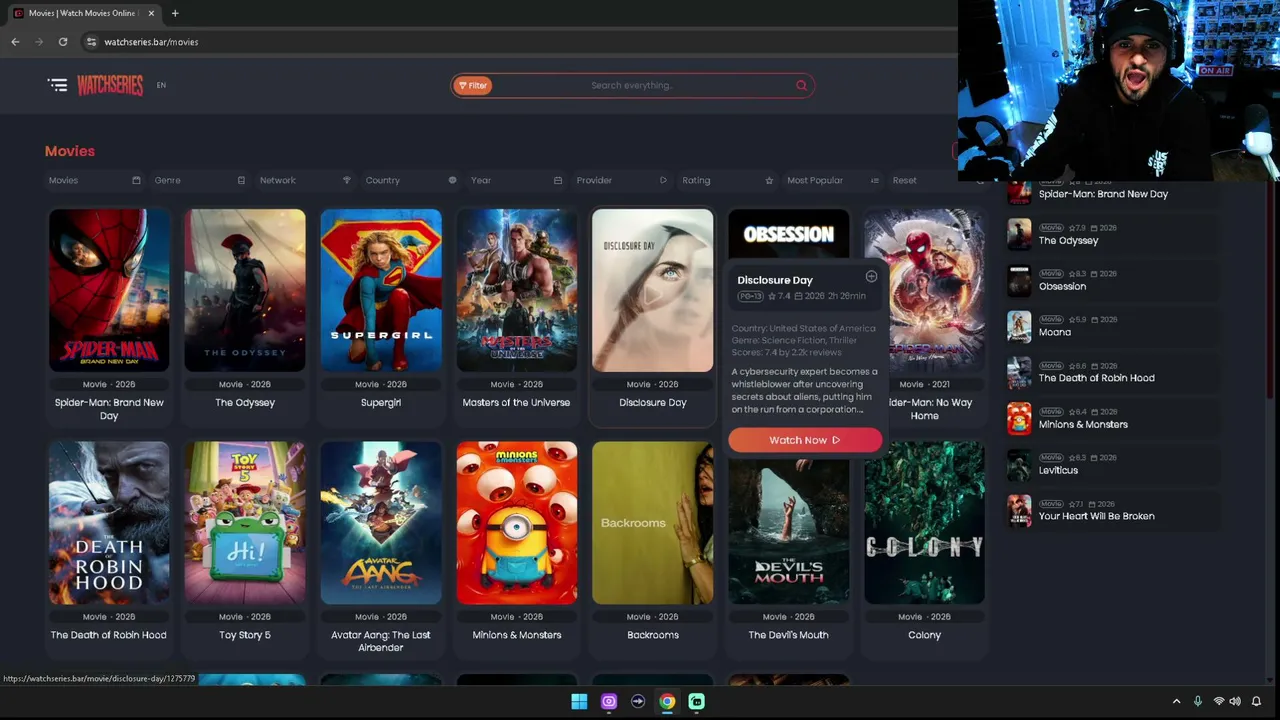
Task: Open the green app icon on taskbar
Action: (x=696, y=702)
